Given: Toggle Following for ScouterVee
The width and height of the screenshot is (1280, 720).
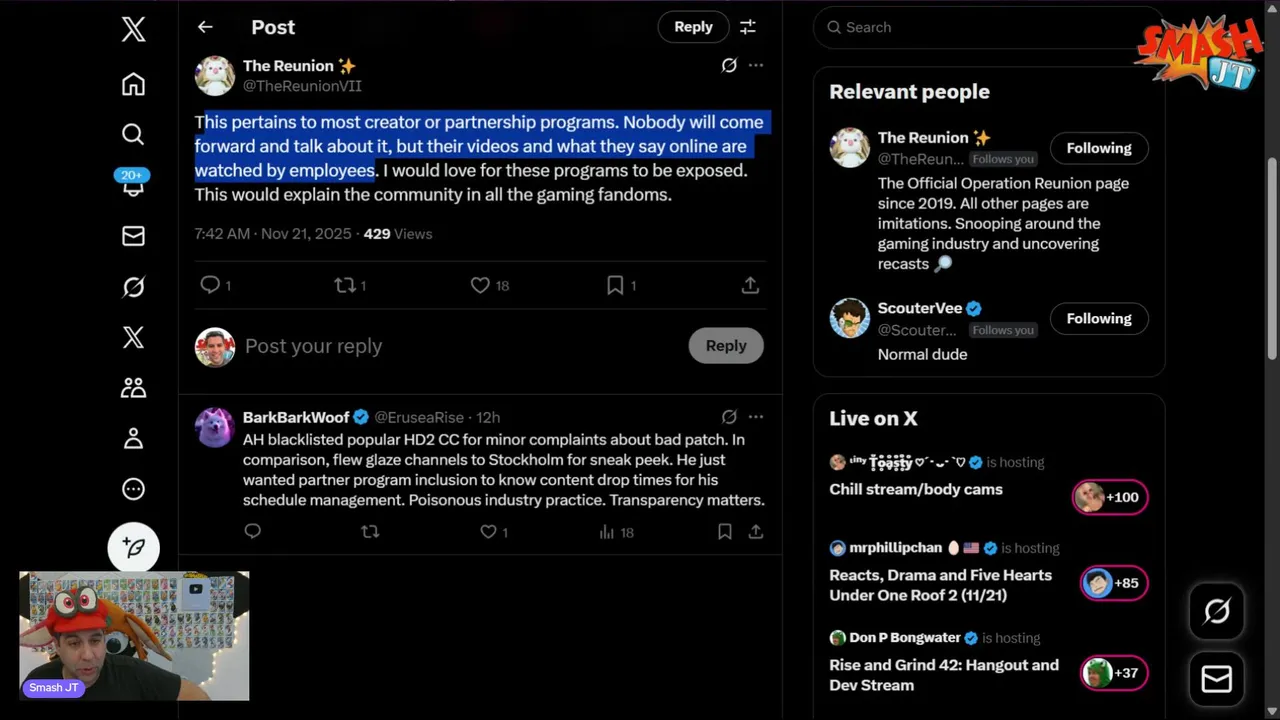Looking at the screenshot, I should coord(1098,318).
